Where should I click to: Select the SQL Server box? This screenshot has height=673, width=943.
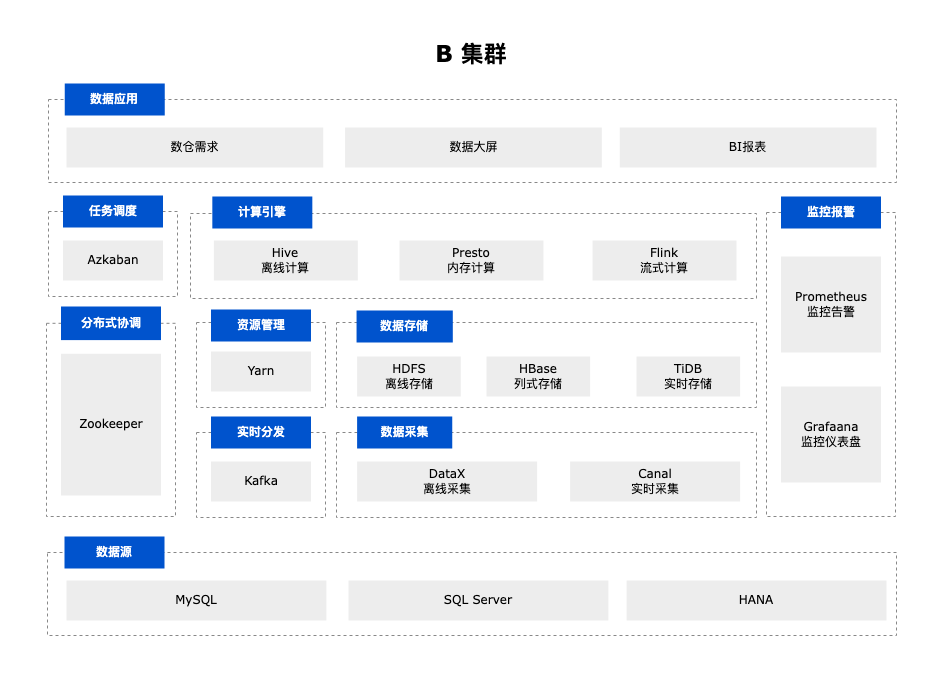[x=478, y=600]
